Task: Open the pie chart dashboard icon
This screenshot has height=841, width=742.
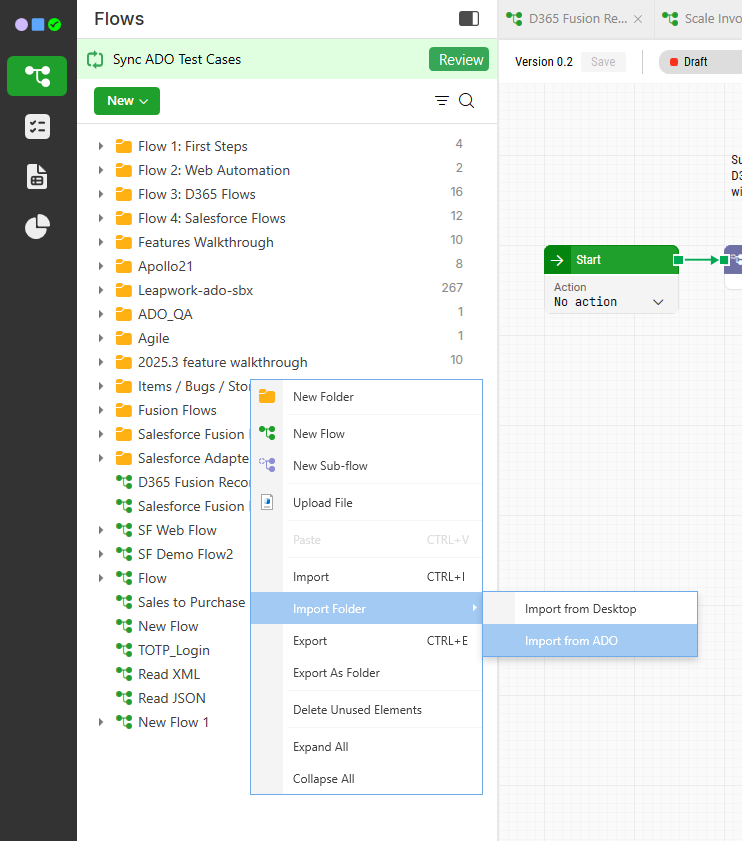Action: tap(37, 227)
